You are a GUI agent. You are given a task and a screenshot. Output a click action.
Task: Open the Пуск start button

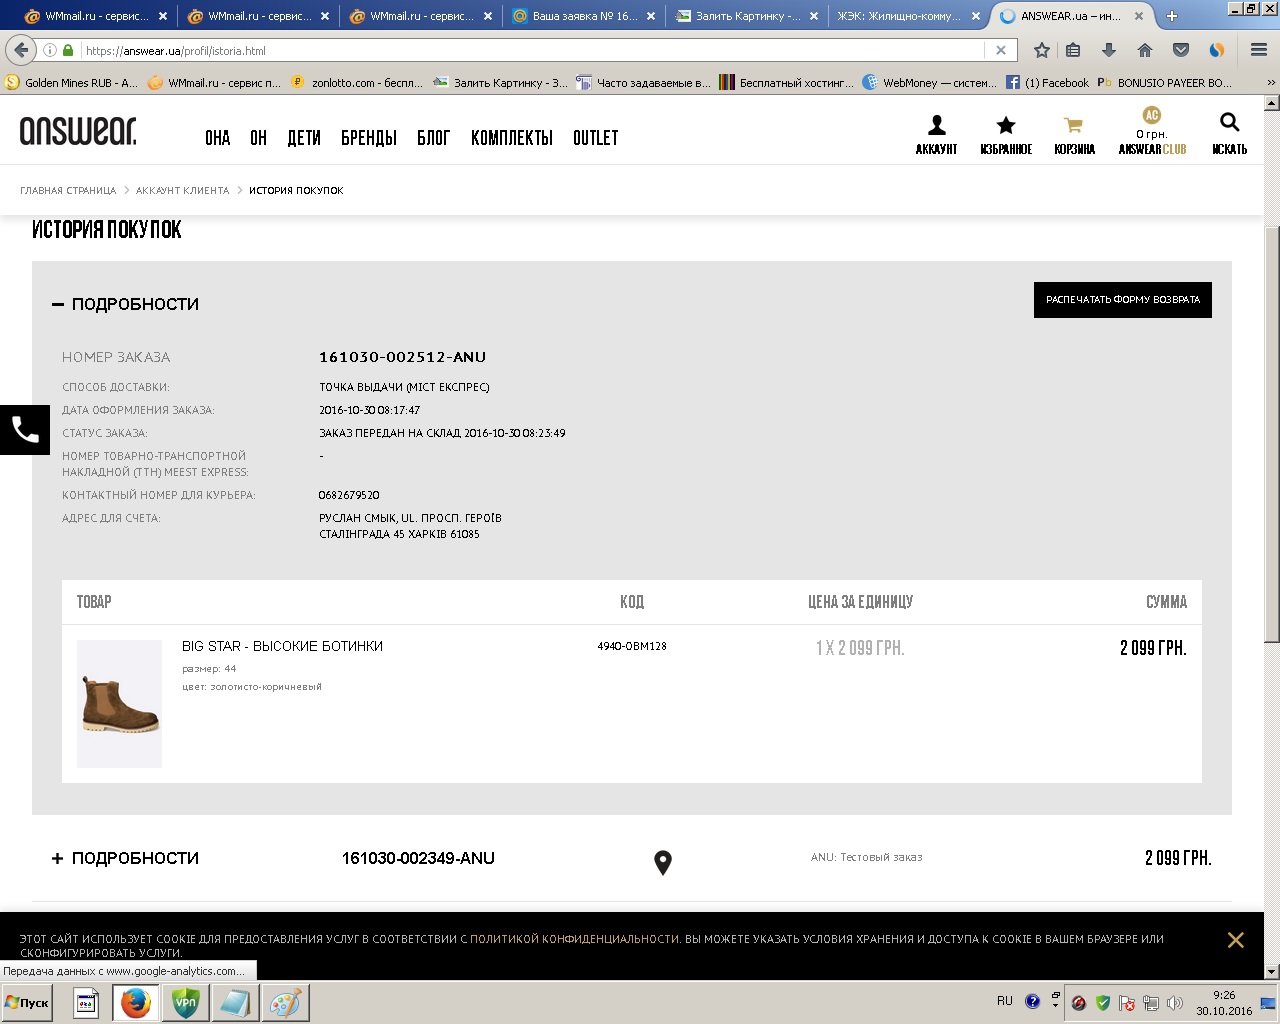pyautogui.click(x=27, y=1003)
